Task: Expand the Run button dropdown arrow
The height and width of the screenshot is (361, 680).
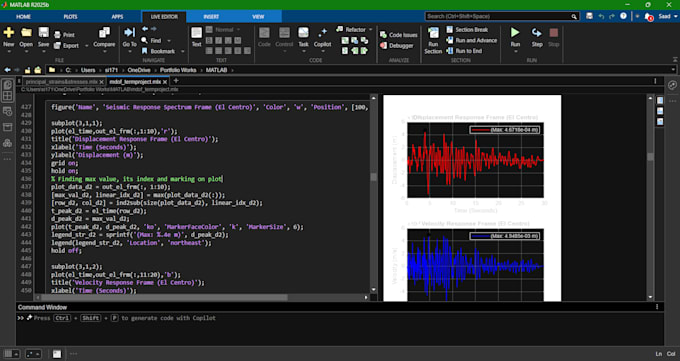Action: pyautogui.click(x=515, y=52)
